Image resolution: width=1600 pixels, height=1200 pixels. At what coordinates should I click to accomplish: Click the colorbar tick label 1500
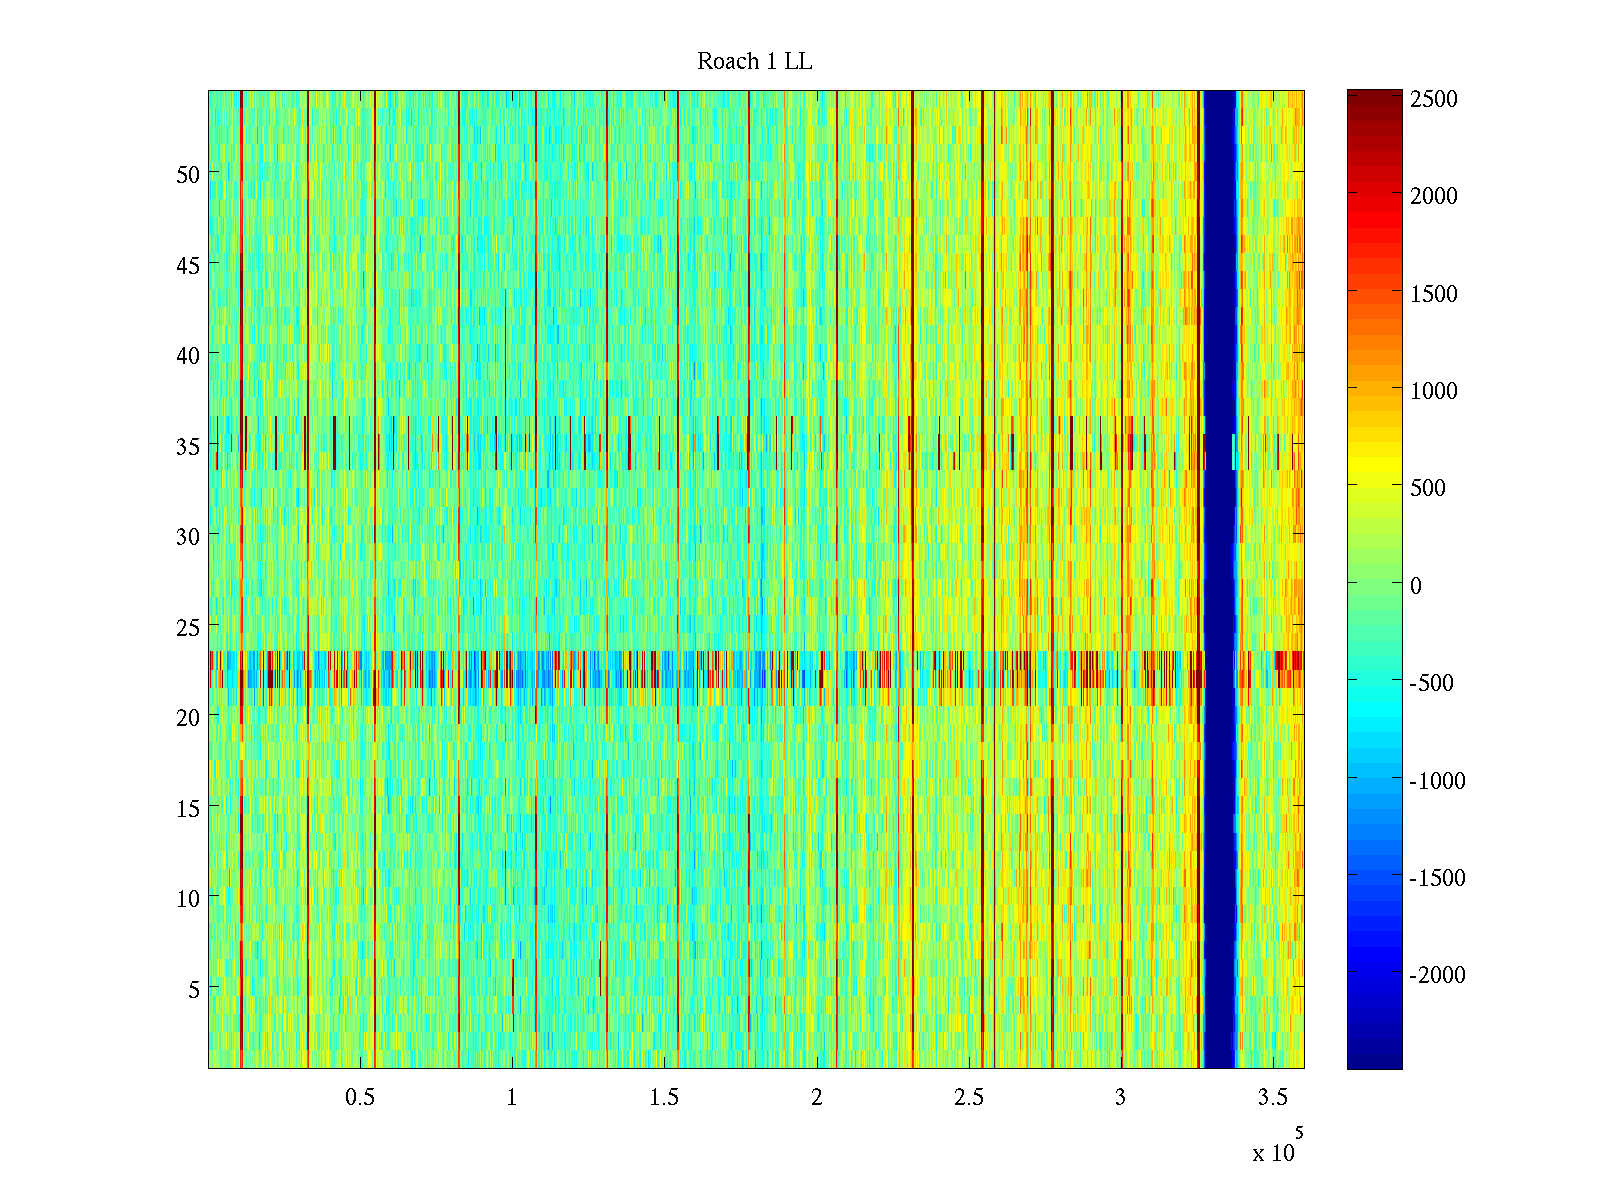(1433, 294)
